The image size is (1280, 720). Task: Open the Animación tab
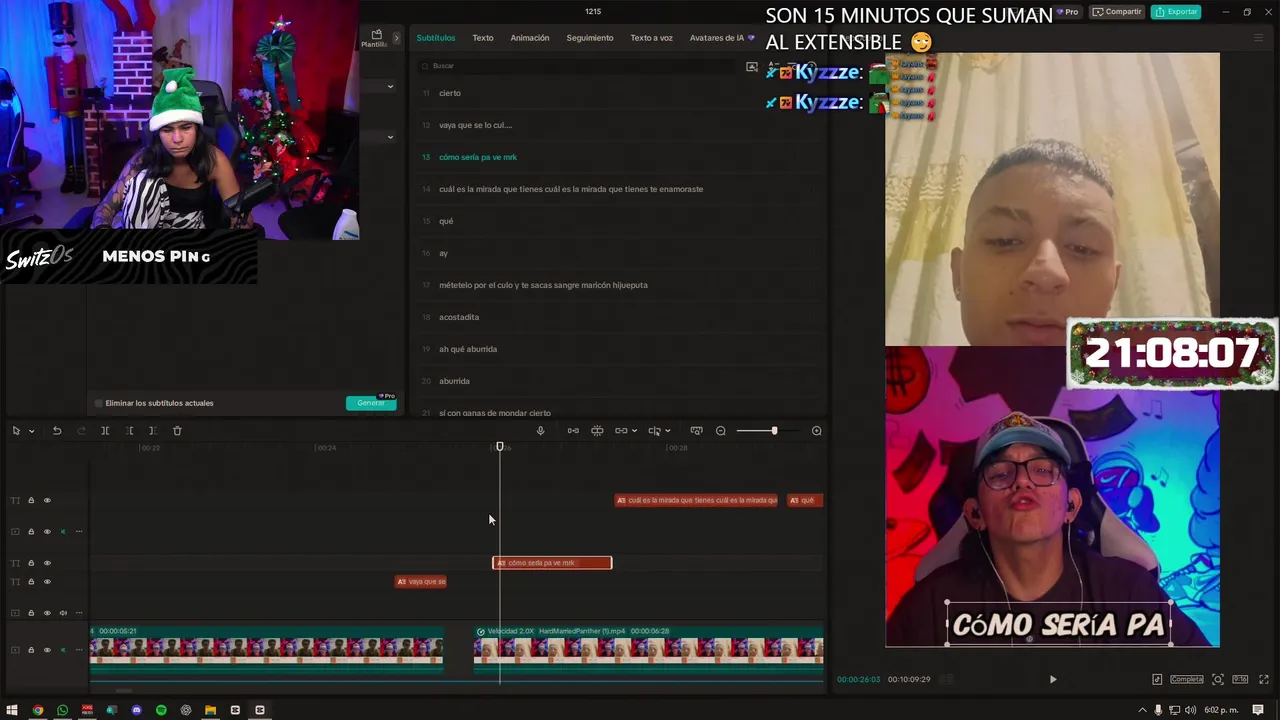point(530,38)
